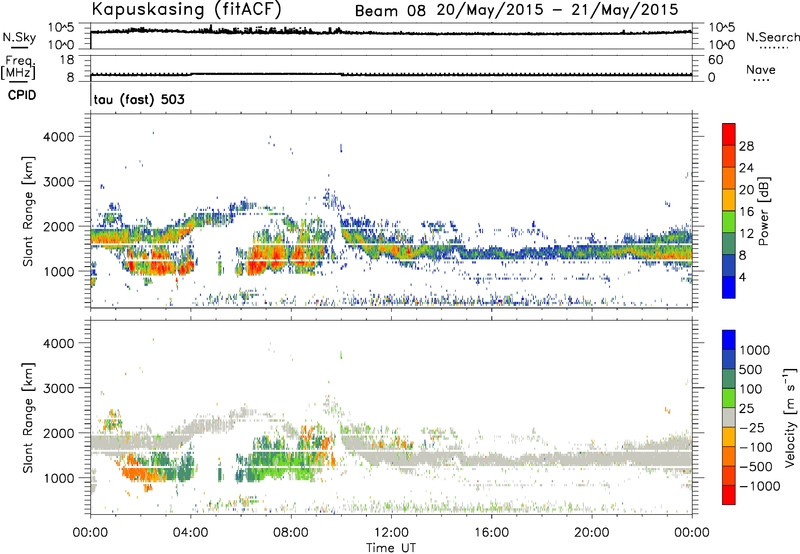Screen dimensions: 800x554
Task: Select the tau (fast) 503 text
Action: point(139,99)
